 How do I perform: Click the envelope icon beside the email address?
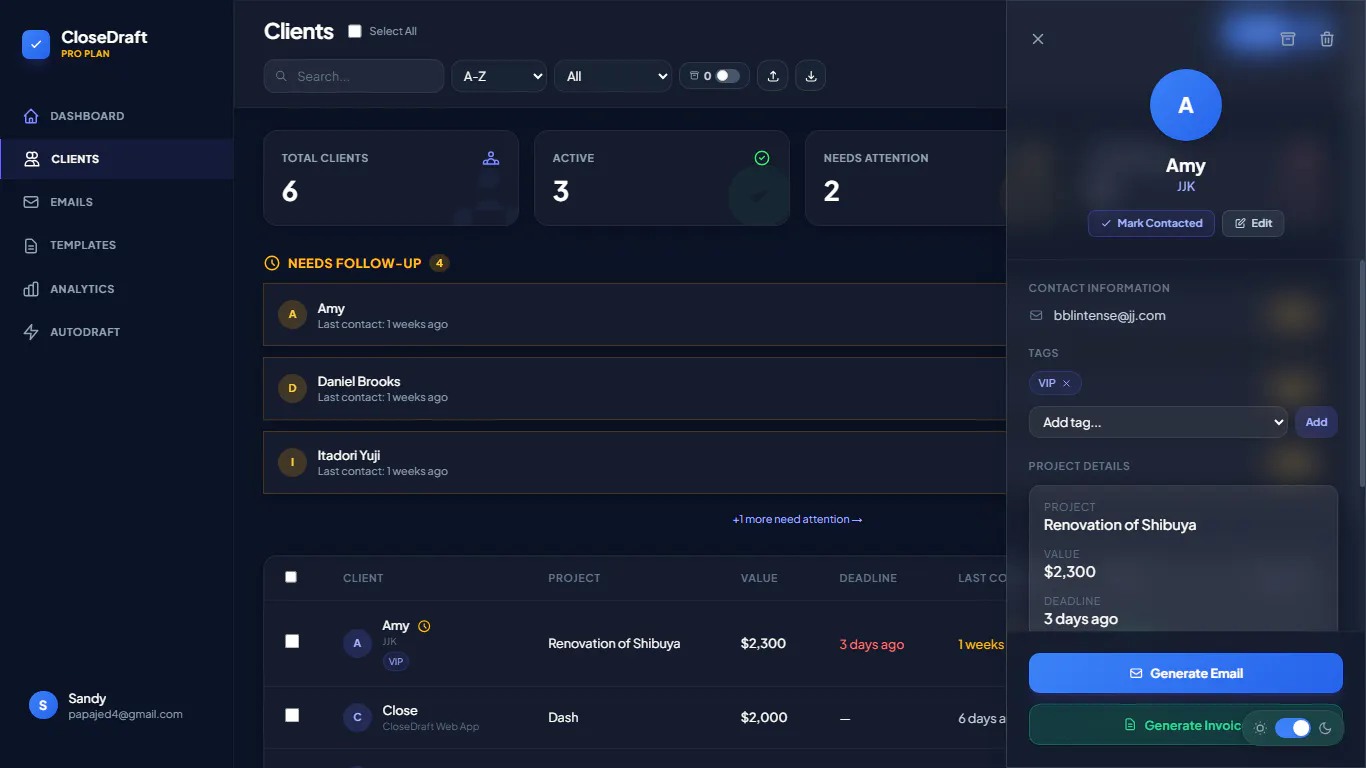coord(1036,316)
